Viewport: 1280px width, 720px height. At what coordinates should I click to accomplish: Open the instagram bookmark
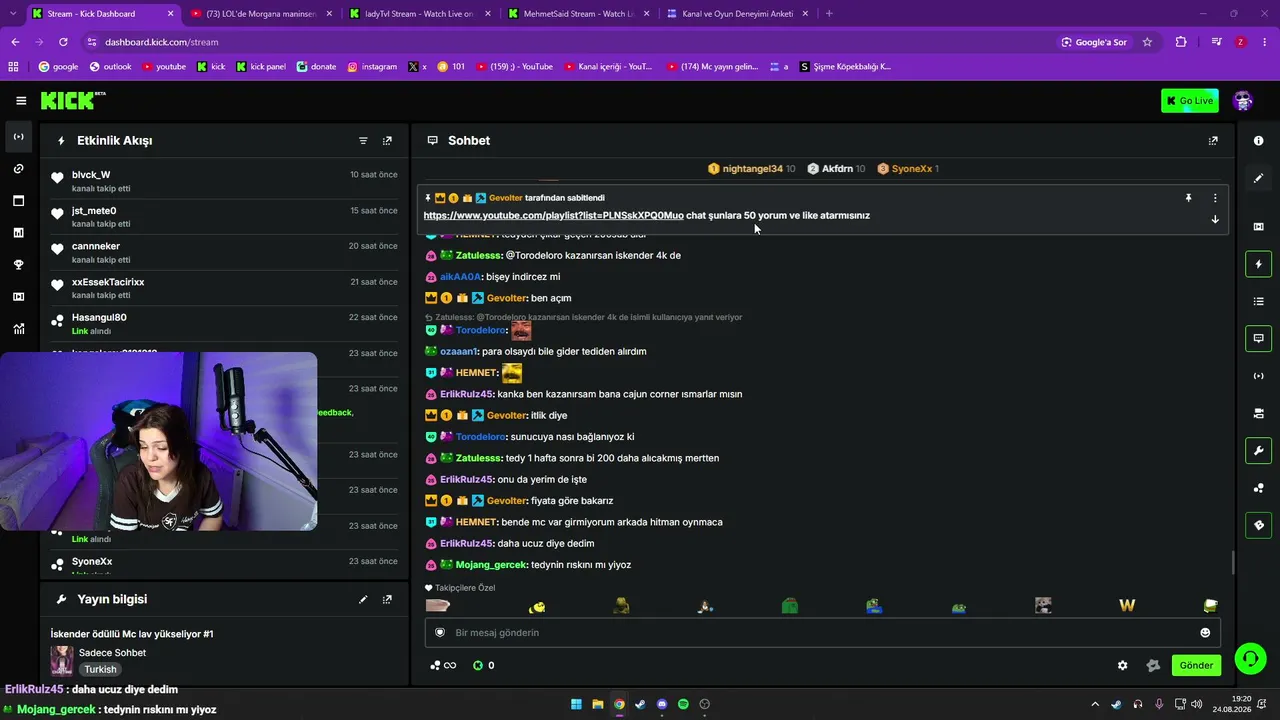click(x=372, y=67)
